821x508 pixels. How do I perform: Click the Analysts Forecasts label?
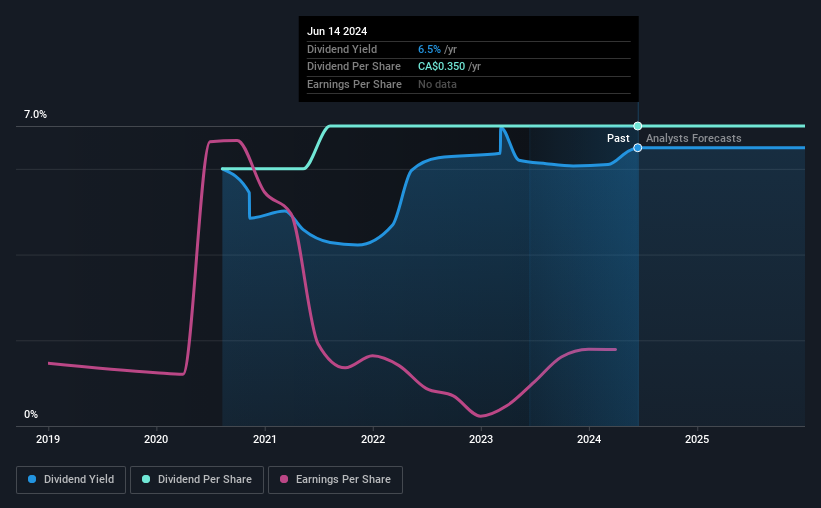point(693,138)
